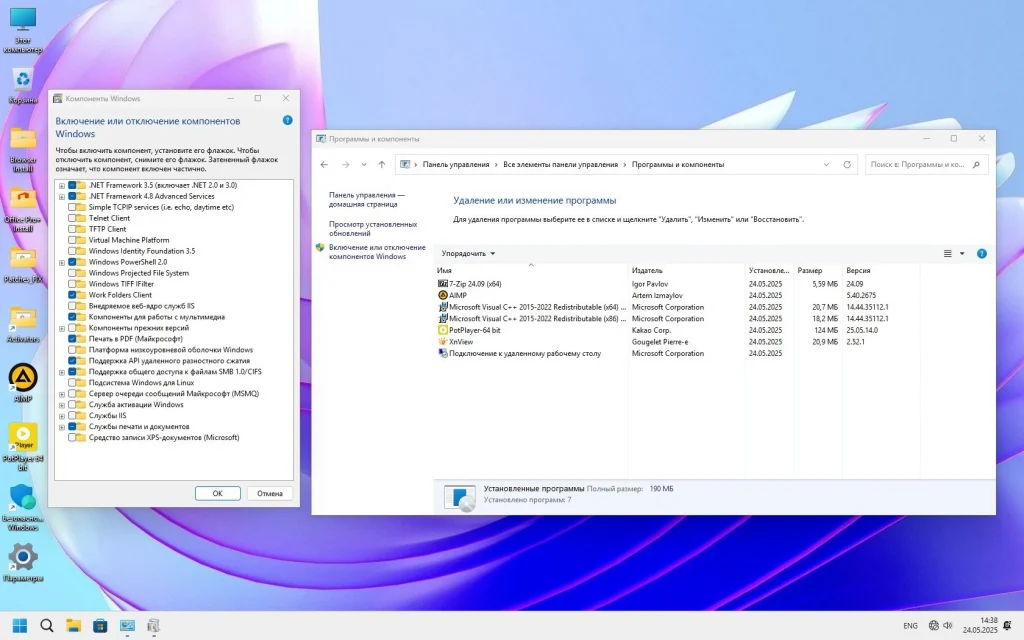
Task: Expand Службы IIS node
Action: pos(62,415)
